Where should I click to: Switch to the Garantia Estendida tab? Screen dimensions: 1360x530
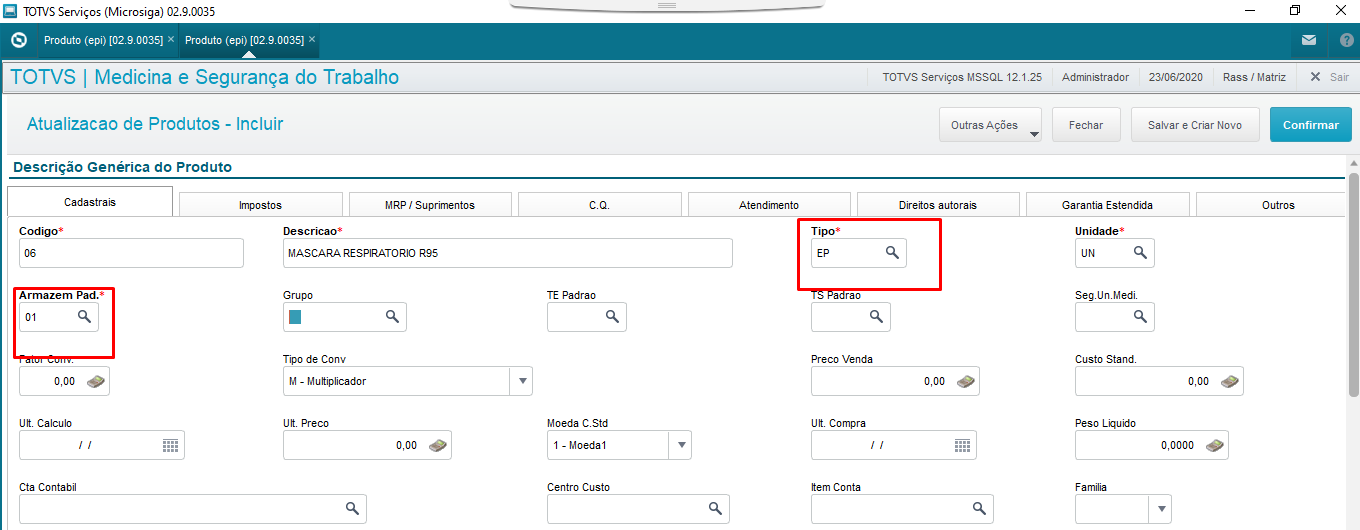[1108, 204]
